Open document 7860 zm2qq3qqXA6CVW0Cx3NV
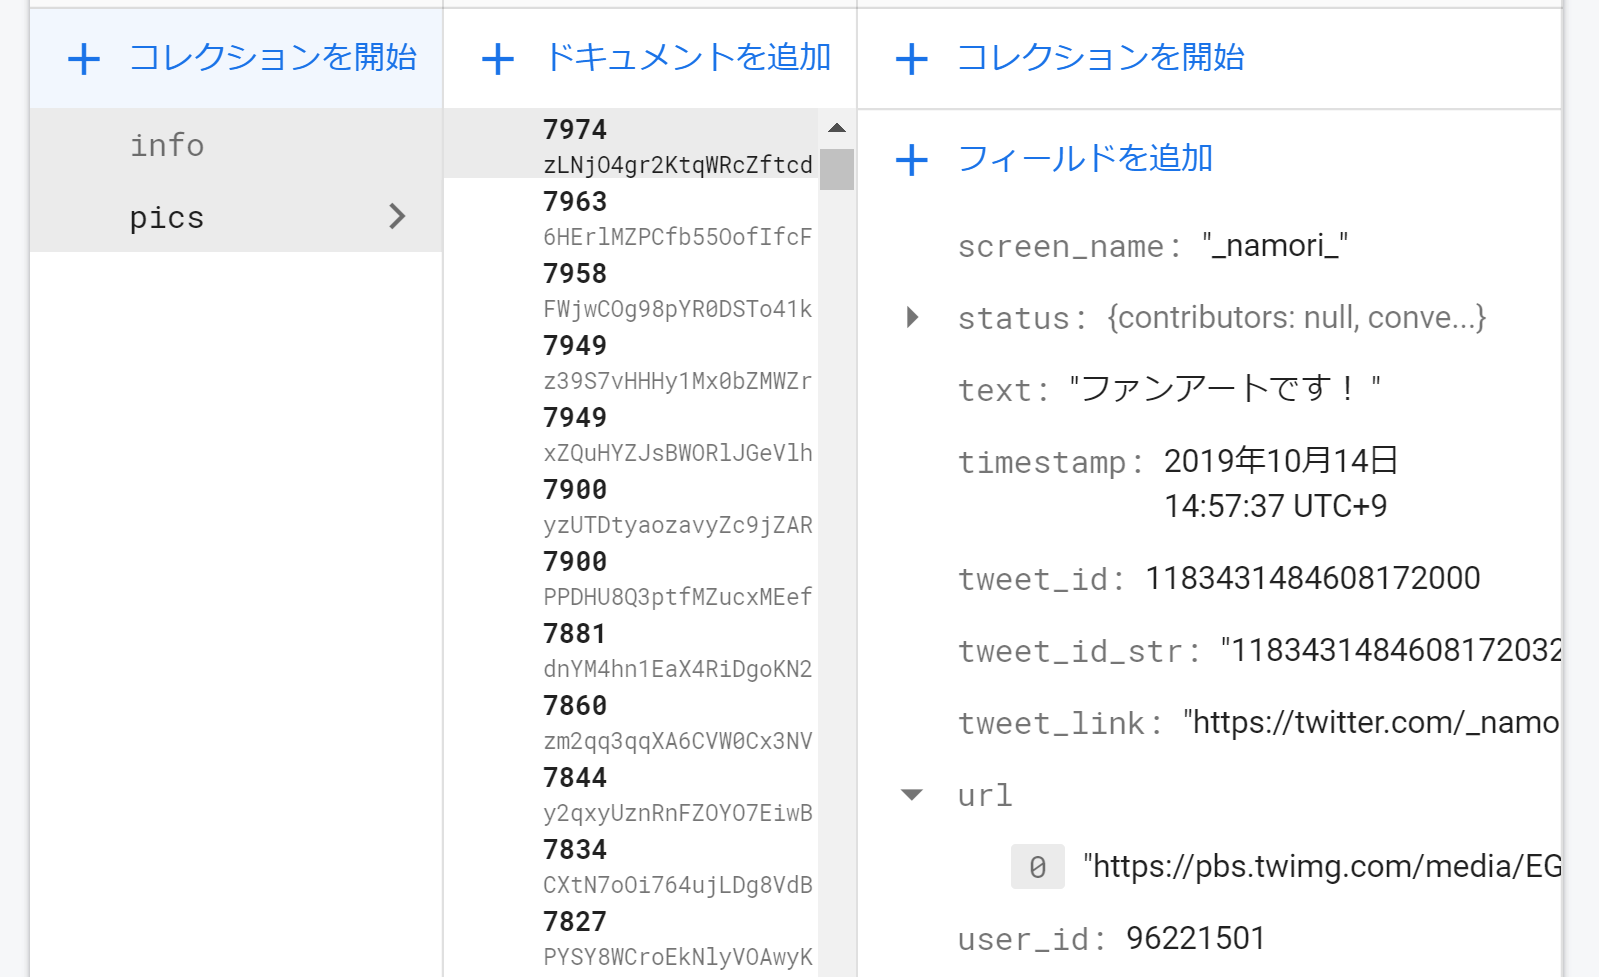1599x977 pixels. [630, 721]
